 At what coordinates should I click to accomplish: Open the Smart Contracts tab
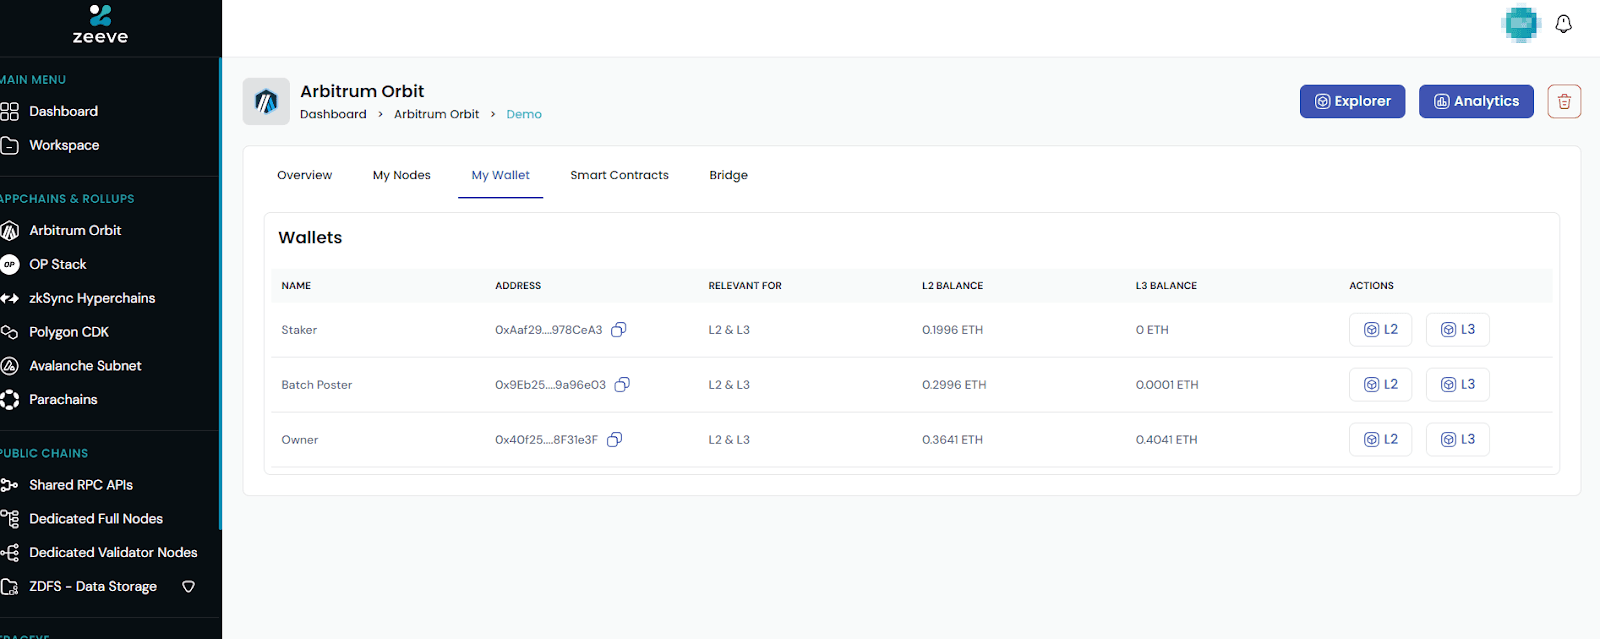619,175
